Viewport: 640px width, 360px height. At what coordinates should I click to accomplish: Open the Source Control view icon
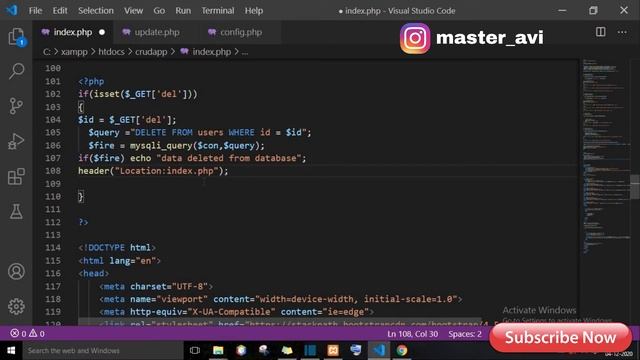click(x=16, y=106)
